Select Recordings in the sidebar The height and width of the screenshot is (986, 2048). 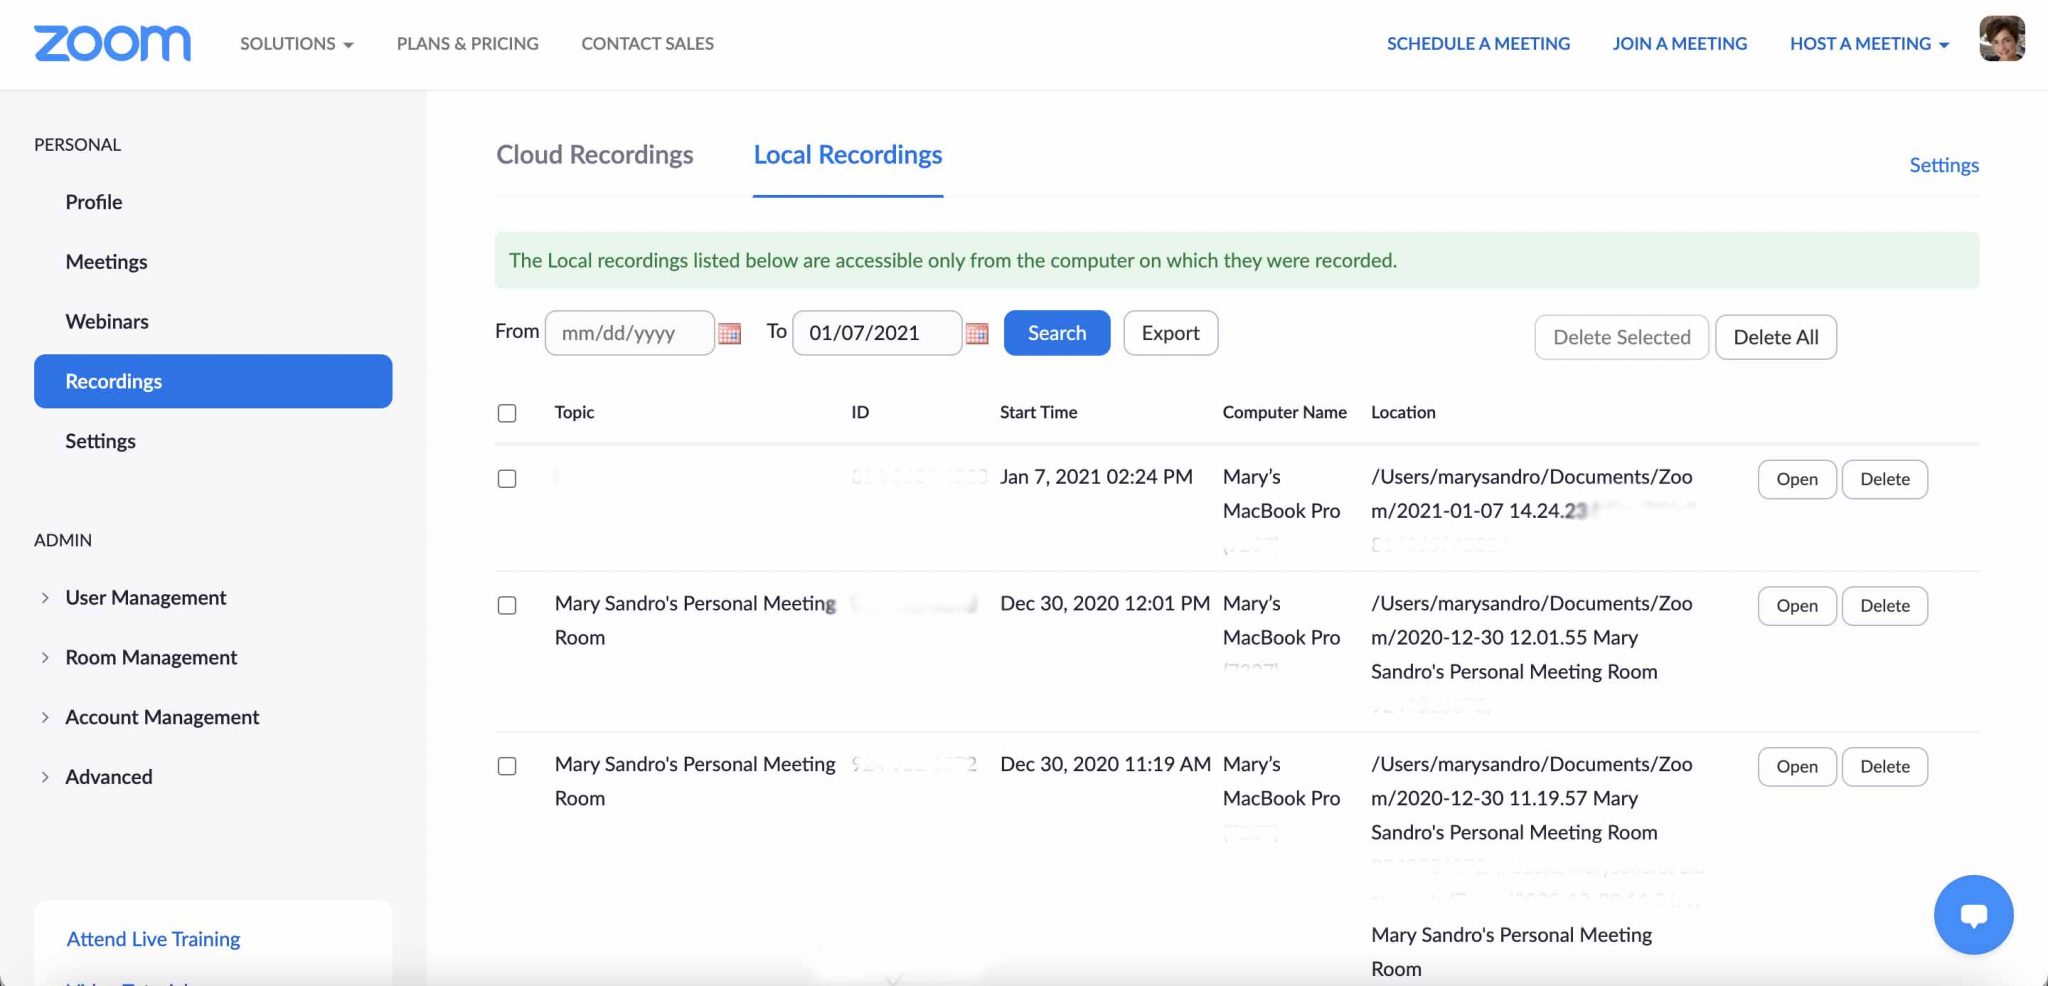coord(213,381)
